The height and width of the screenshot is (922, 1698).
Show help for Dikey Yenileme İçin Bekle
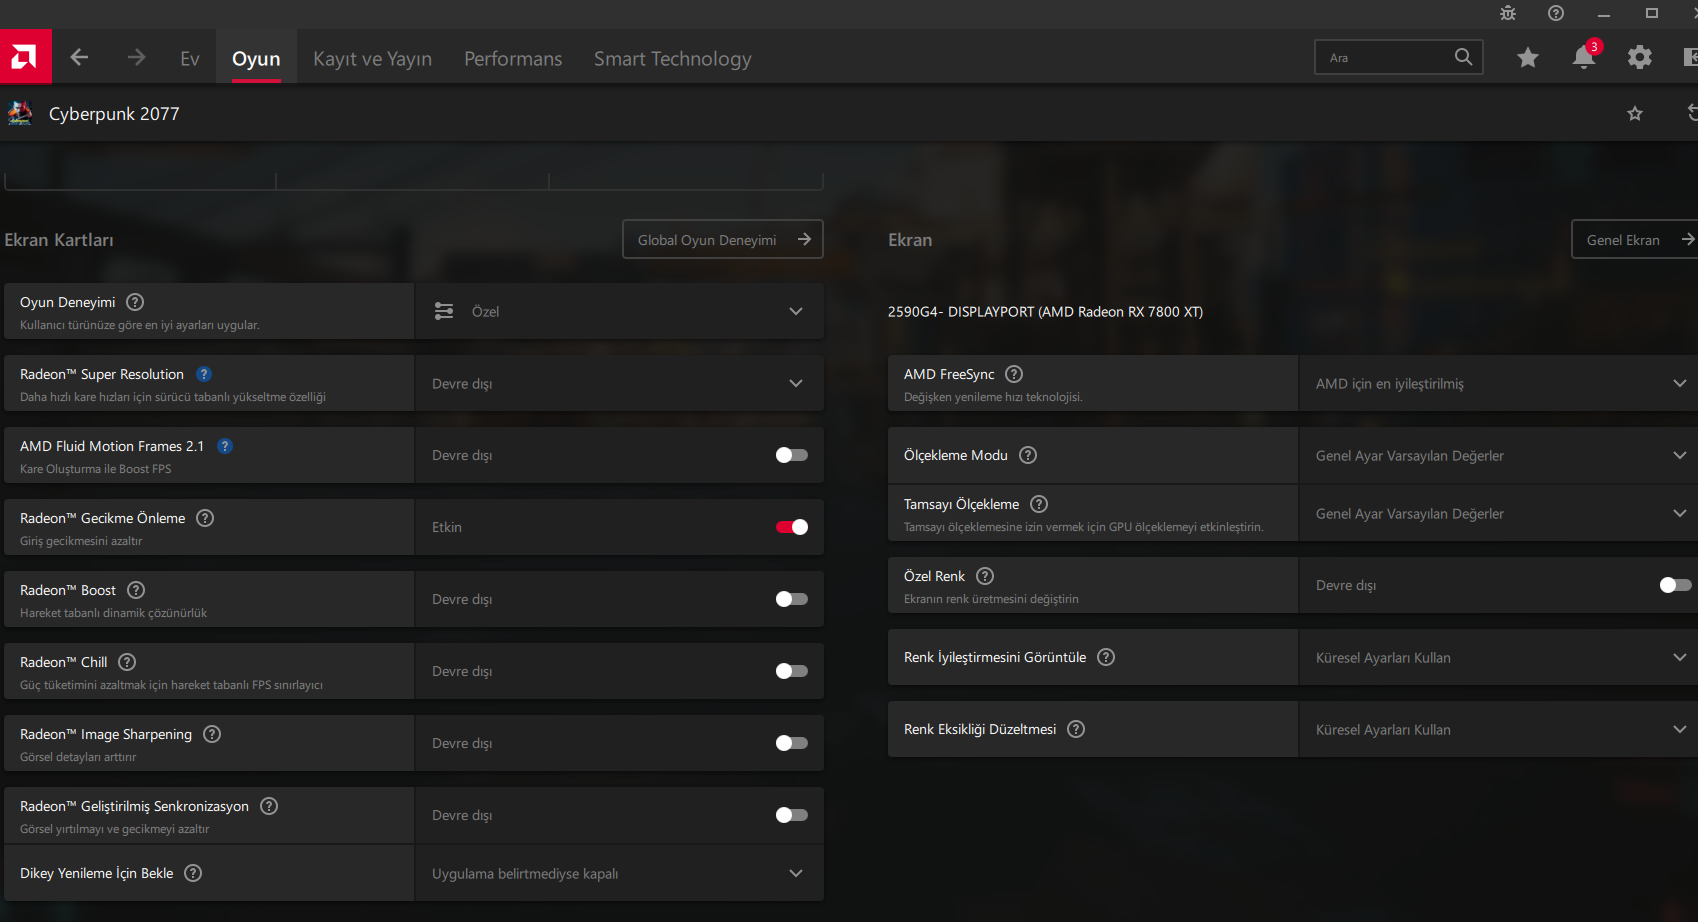point(193,873)
